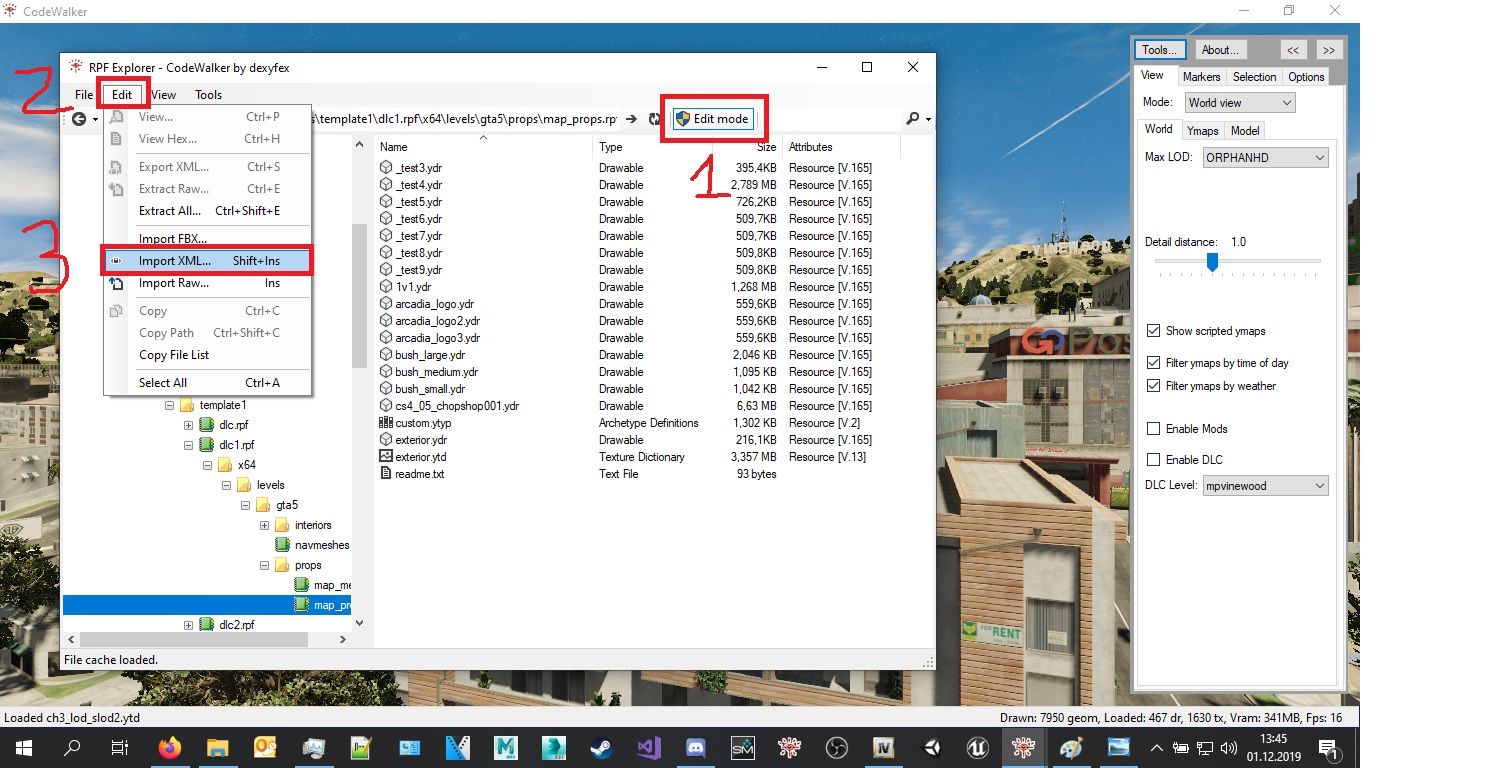Open the DLC Level dropdown mpvinewood
Screen dimensions: 1500x768
pos(1265,486)
